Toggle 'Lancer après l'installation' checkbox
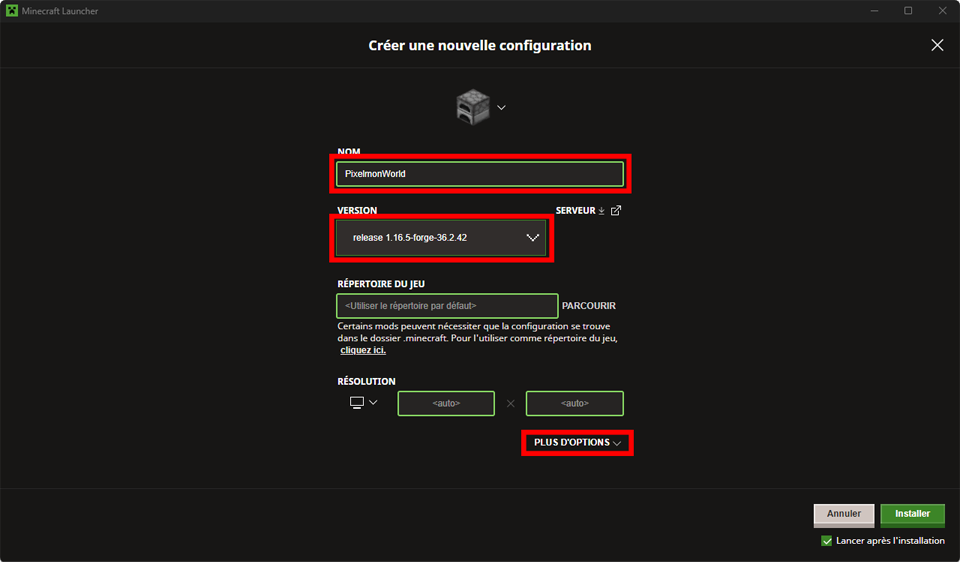Viewport: 960px width, 562px height. click(x=827, y=541)
